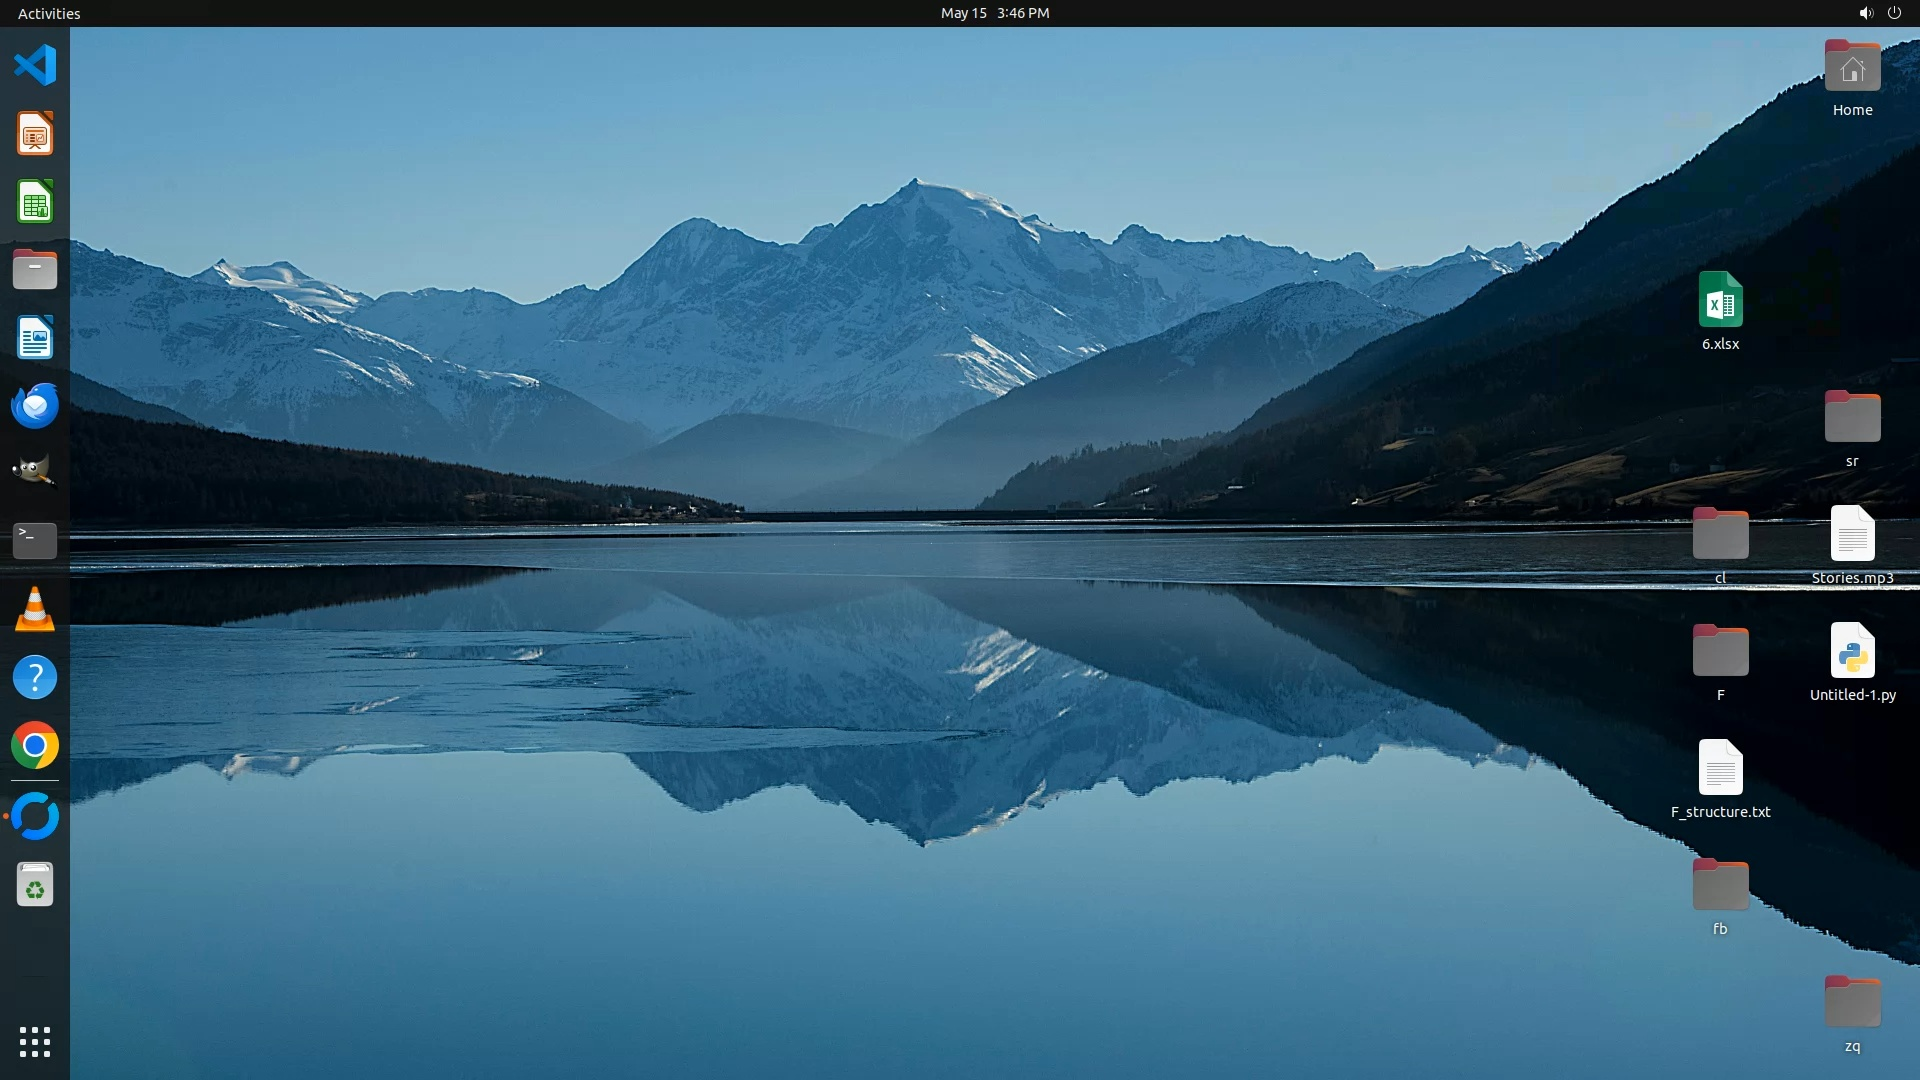Open Visual Studio Code from dock
The image size is (1920, 1080).
coord(35,66)
